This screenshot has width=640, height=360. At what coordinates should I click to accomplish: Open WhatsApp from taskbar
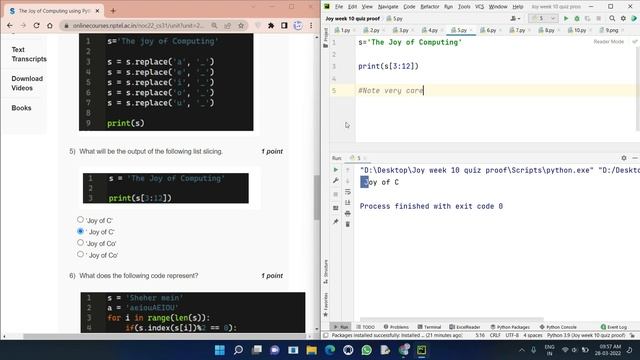[367, 350]
